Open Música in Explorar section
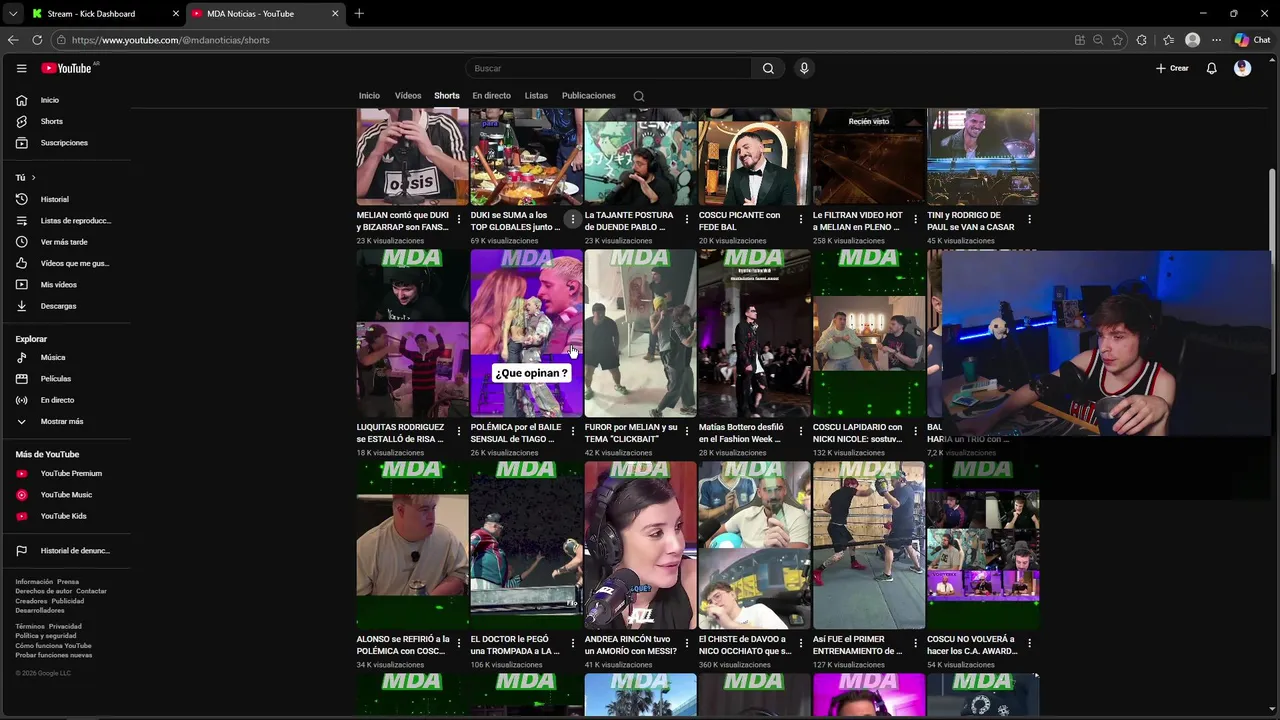This screenshot has height=720, width=1280. [65, 357]
